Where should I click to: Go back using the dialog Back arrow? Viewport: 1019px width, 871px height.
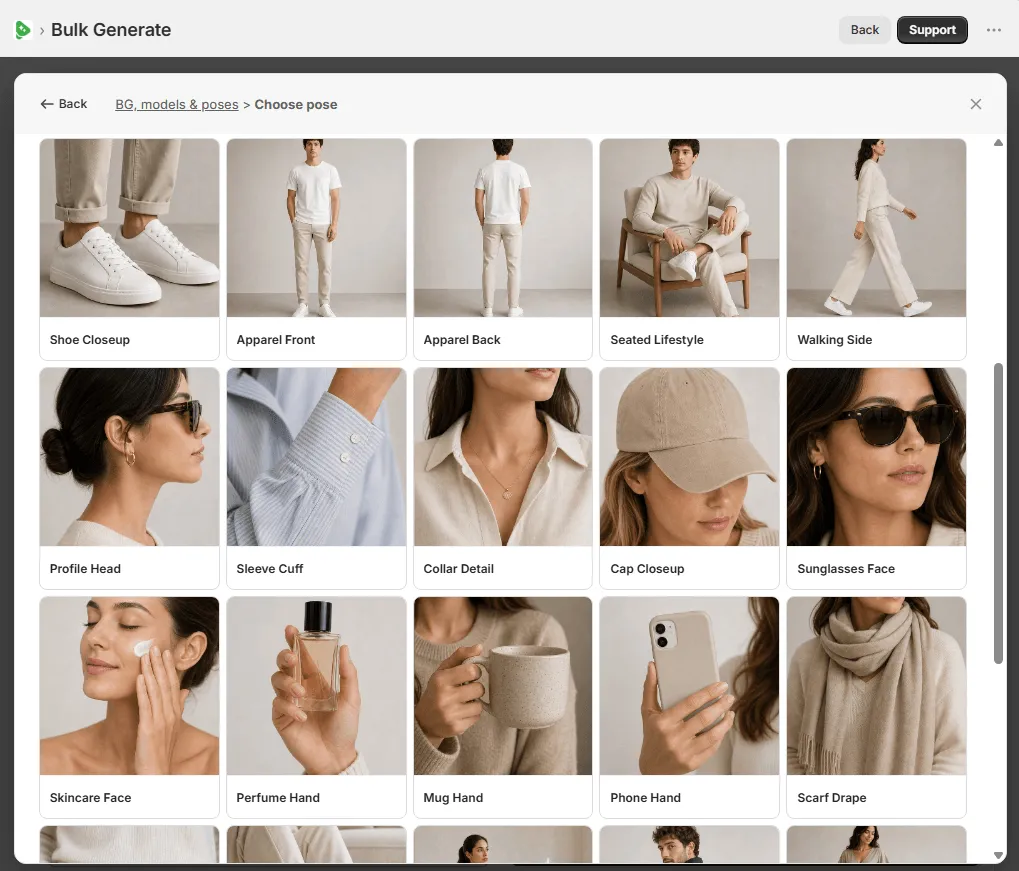point(64,104)
